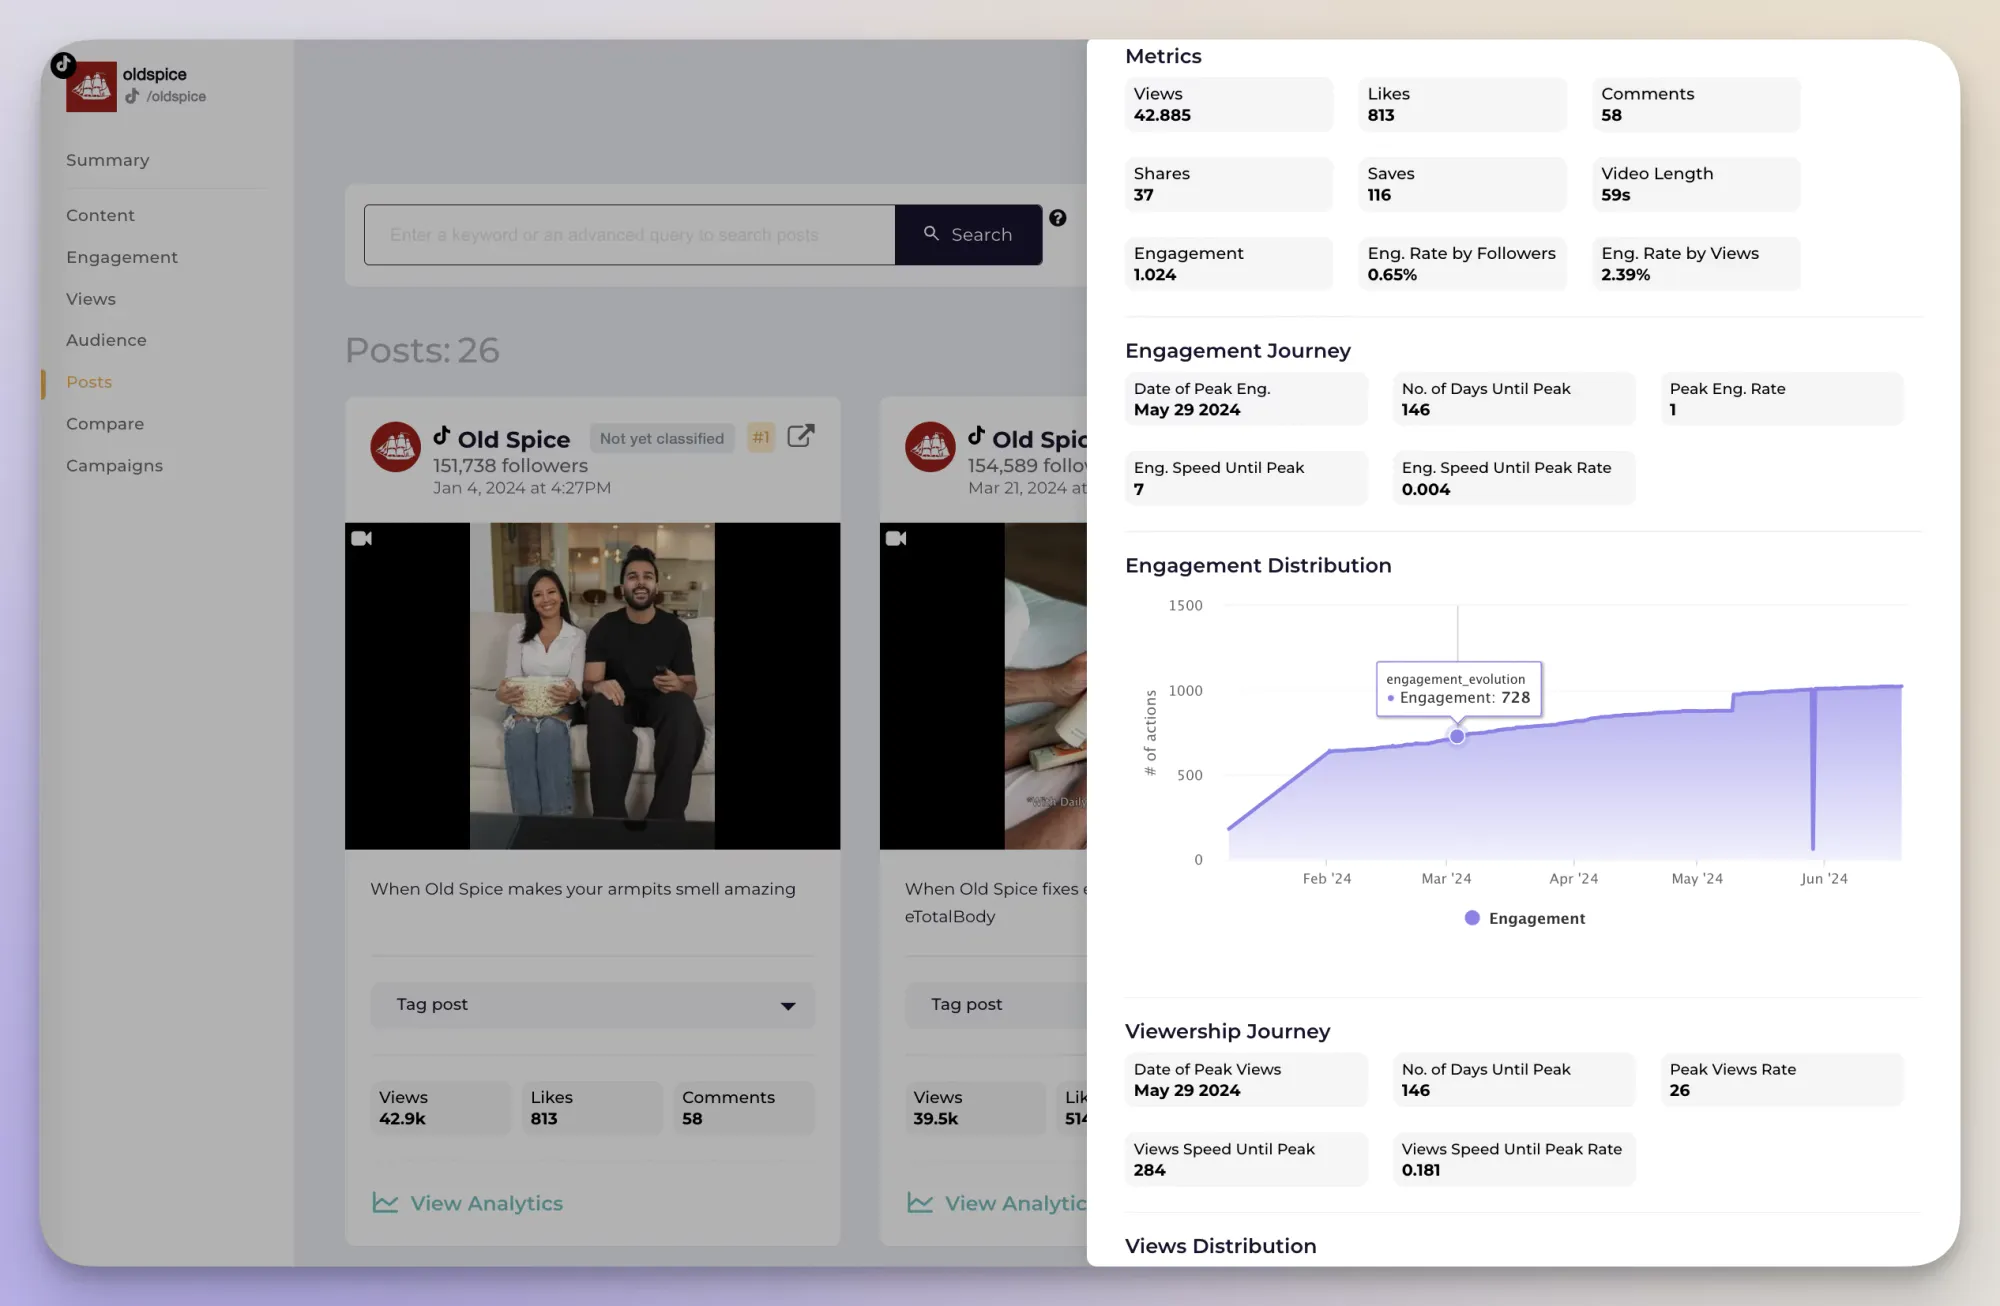Click Eng. Speed Until Peak Rate 0.004
This screenshot has height=1306, width=2000.
point(1514,478)
